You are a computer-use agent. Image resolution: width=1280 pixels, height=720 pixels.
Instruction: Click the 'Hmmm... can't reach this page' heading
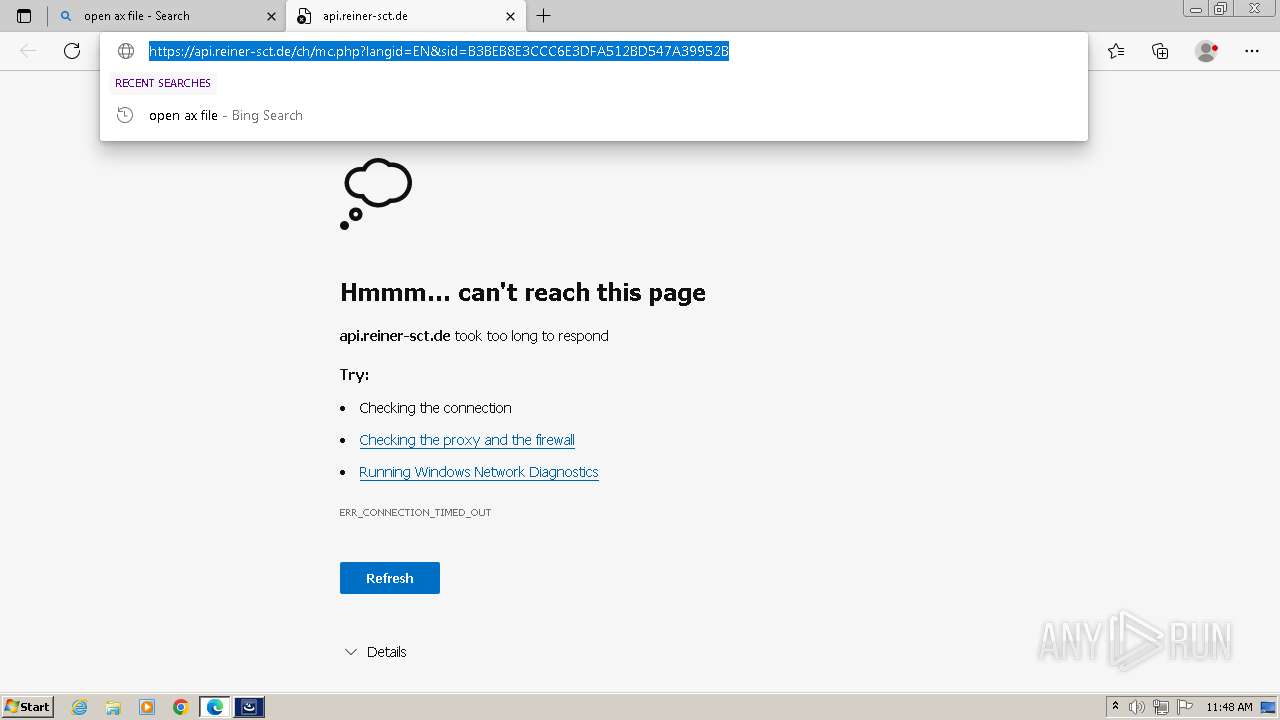tap(523, 292)
